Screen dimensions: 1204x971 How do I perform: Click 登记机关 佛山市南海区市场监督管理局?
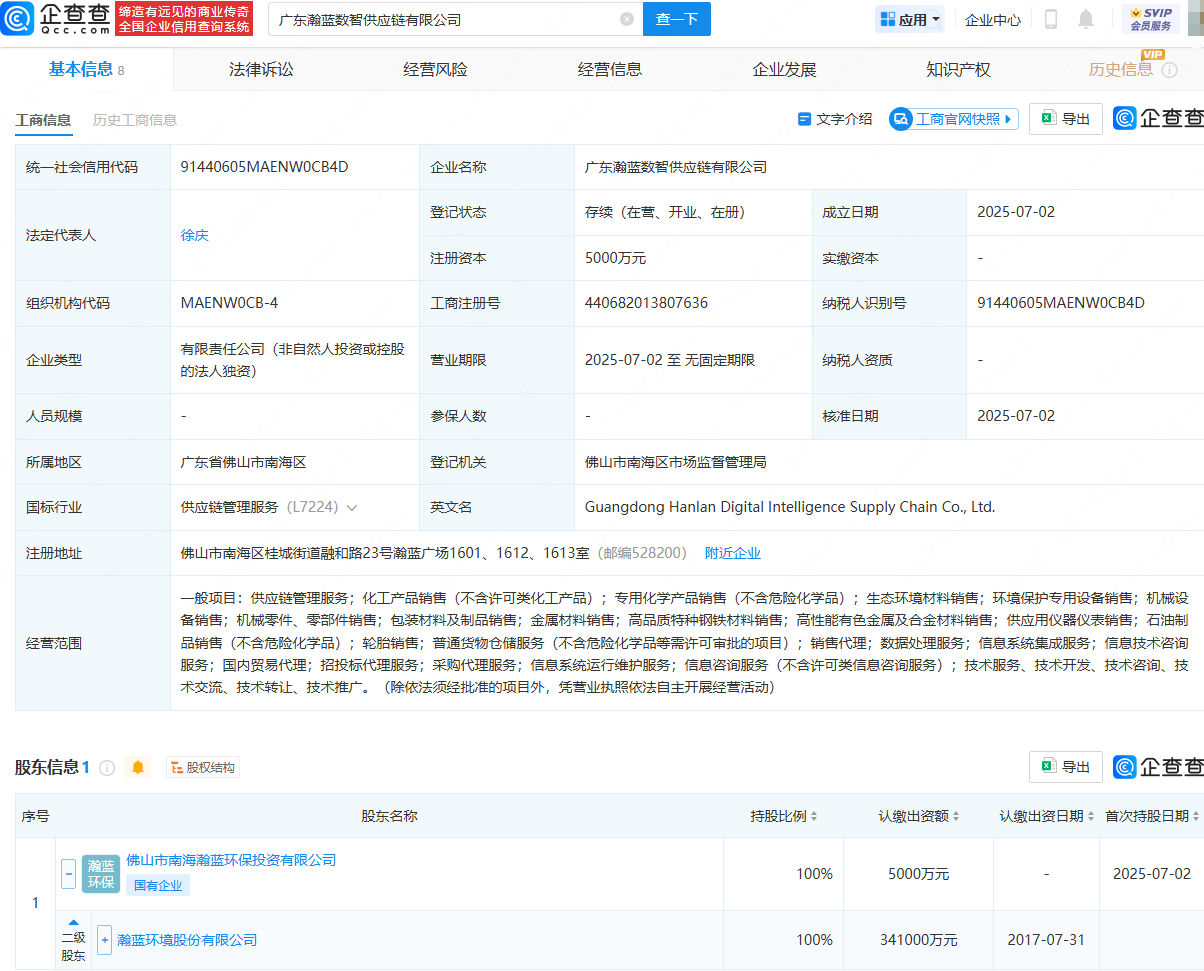[x=675, y=462]
